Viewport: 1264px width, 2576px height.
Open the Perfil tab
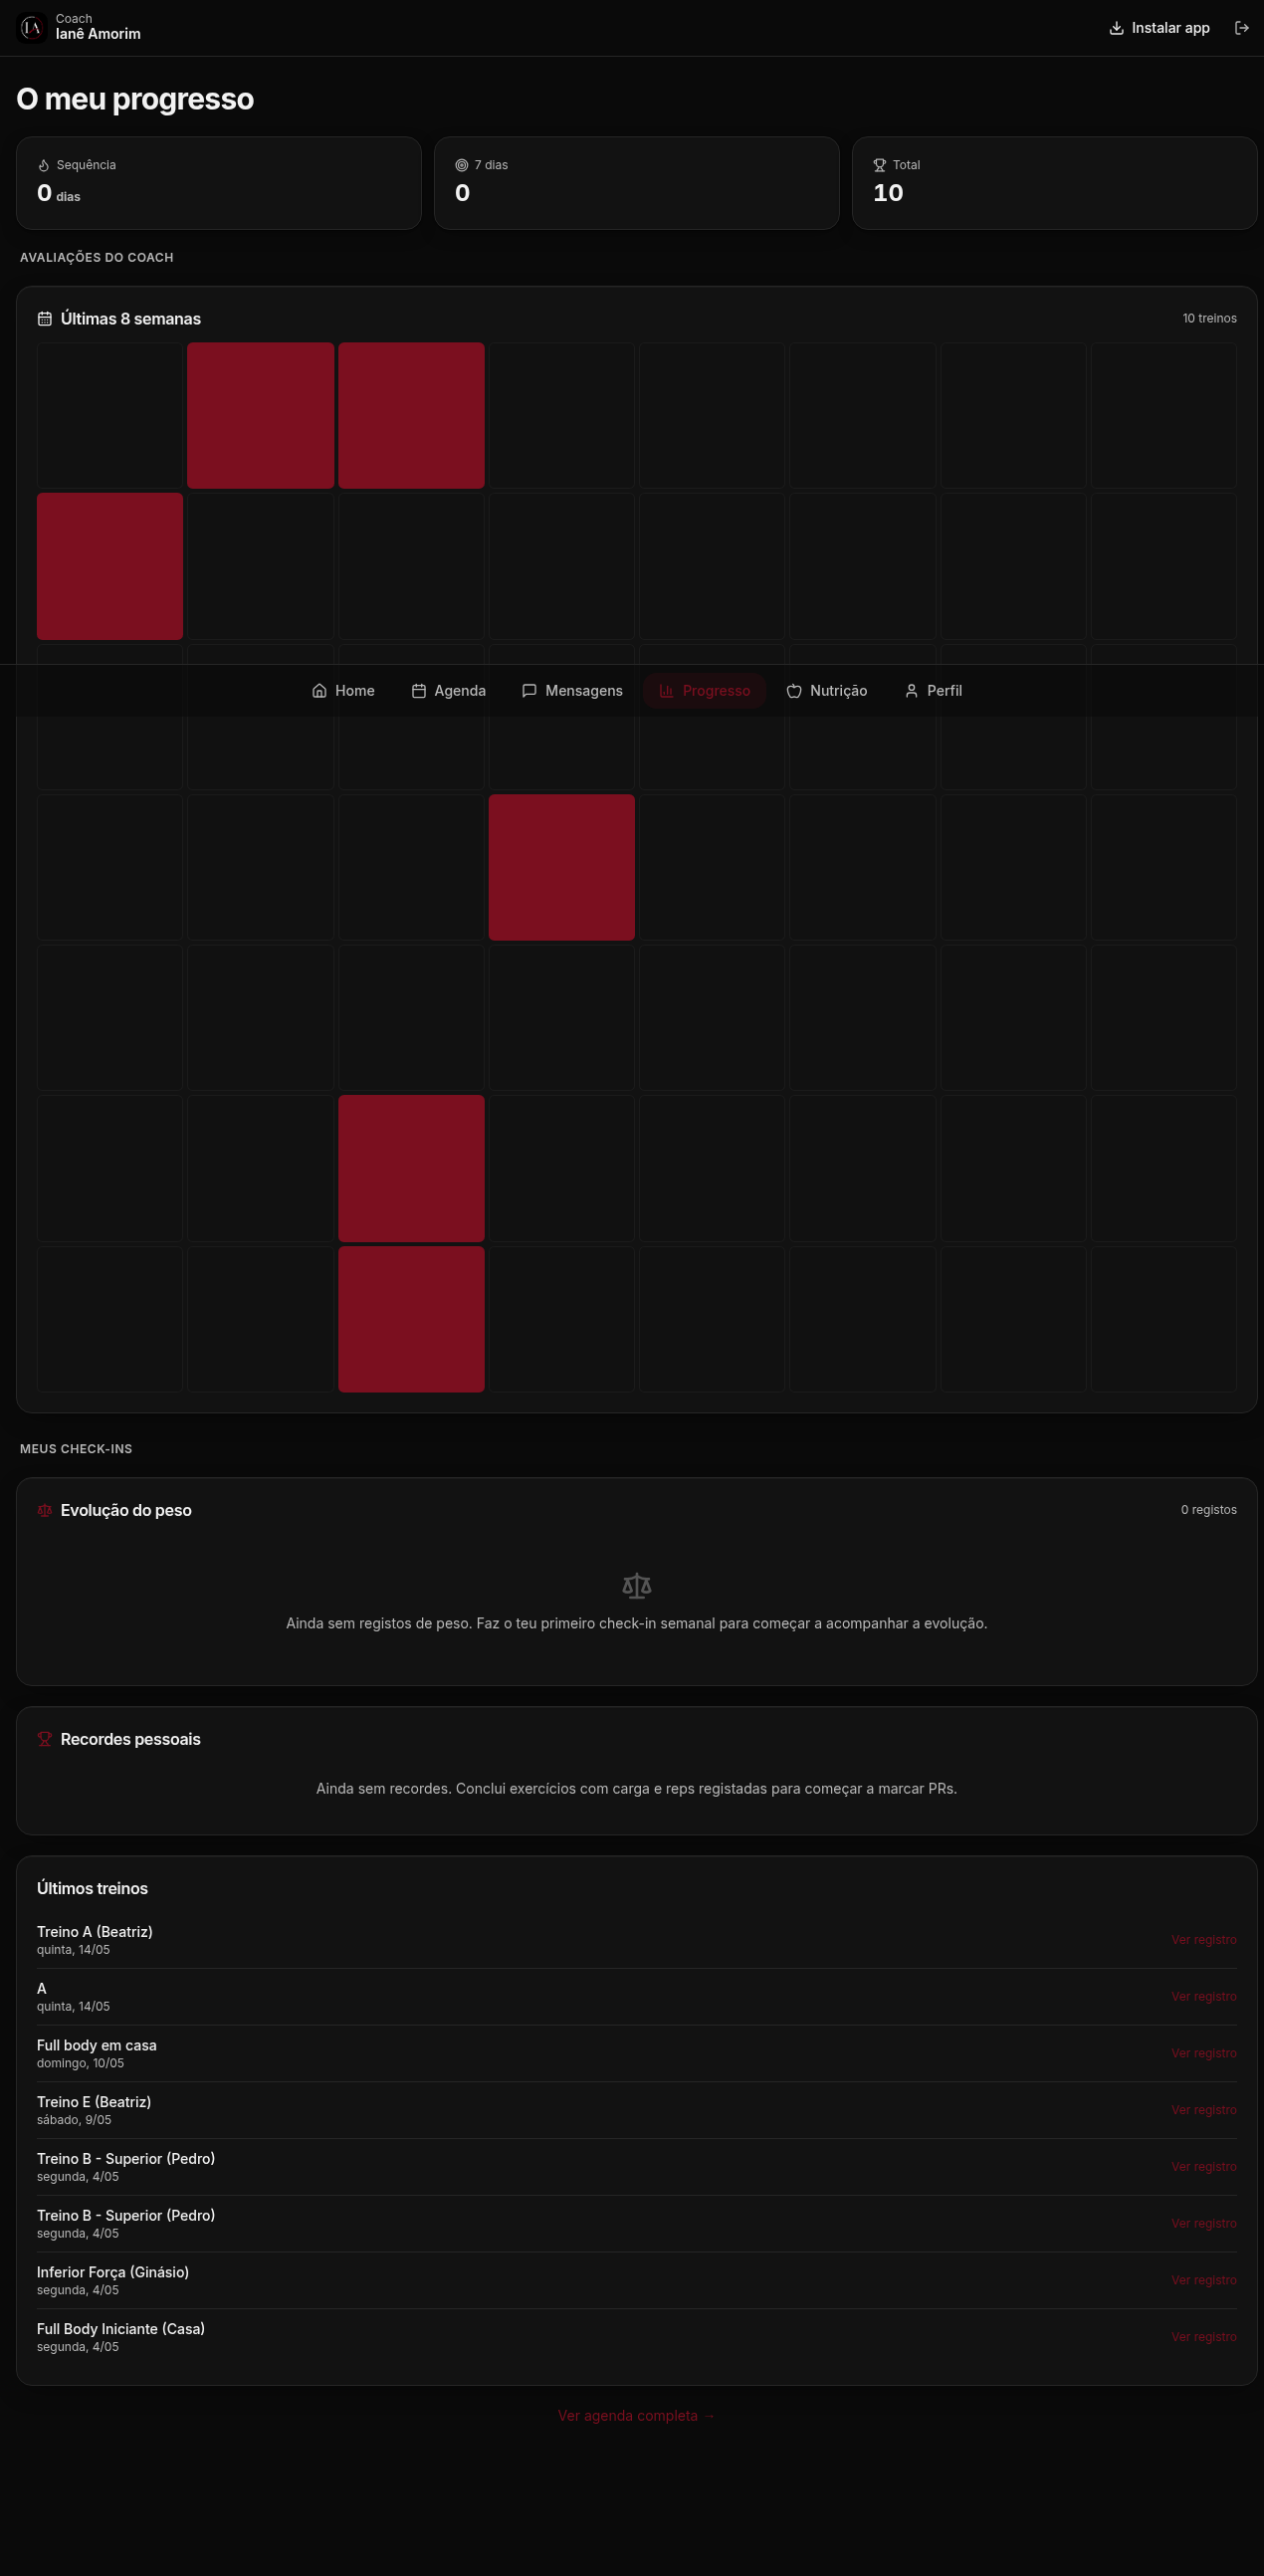click(x=933, y=691)
